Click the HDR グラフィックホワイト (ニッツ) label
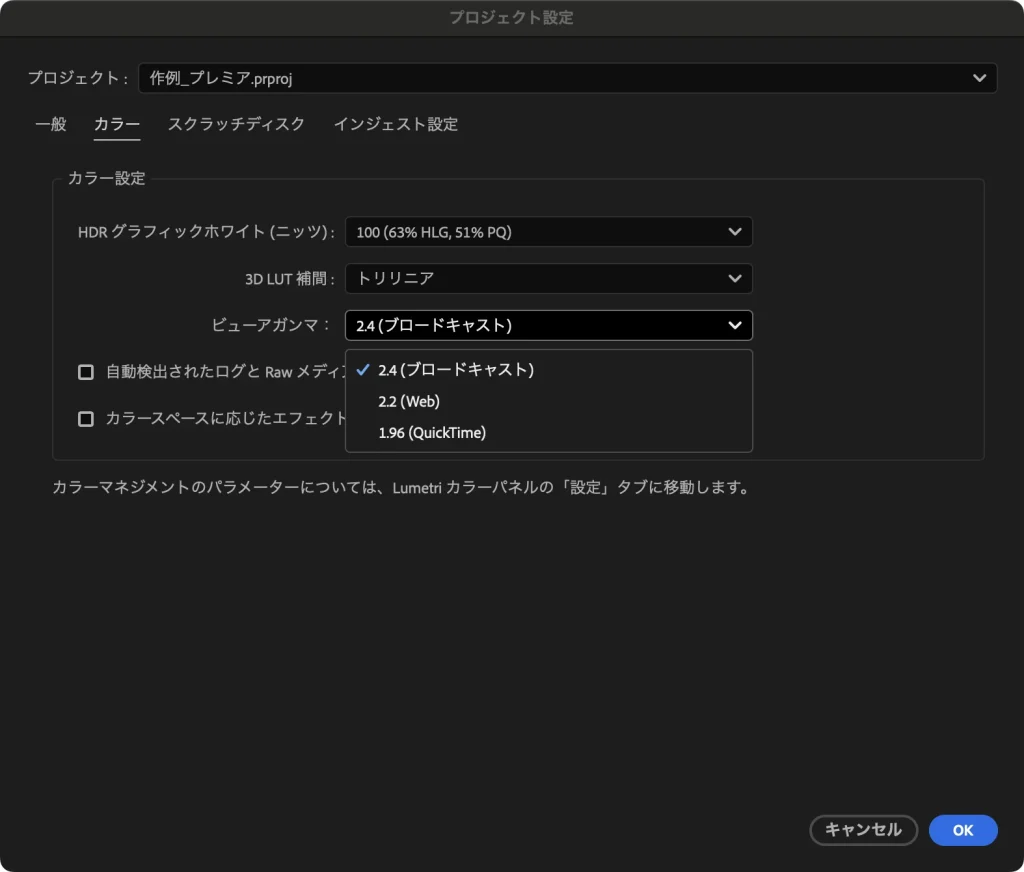1024x872 pixels. coord(206,232)
